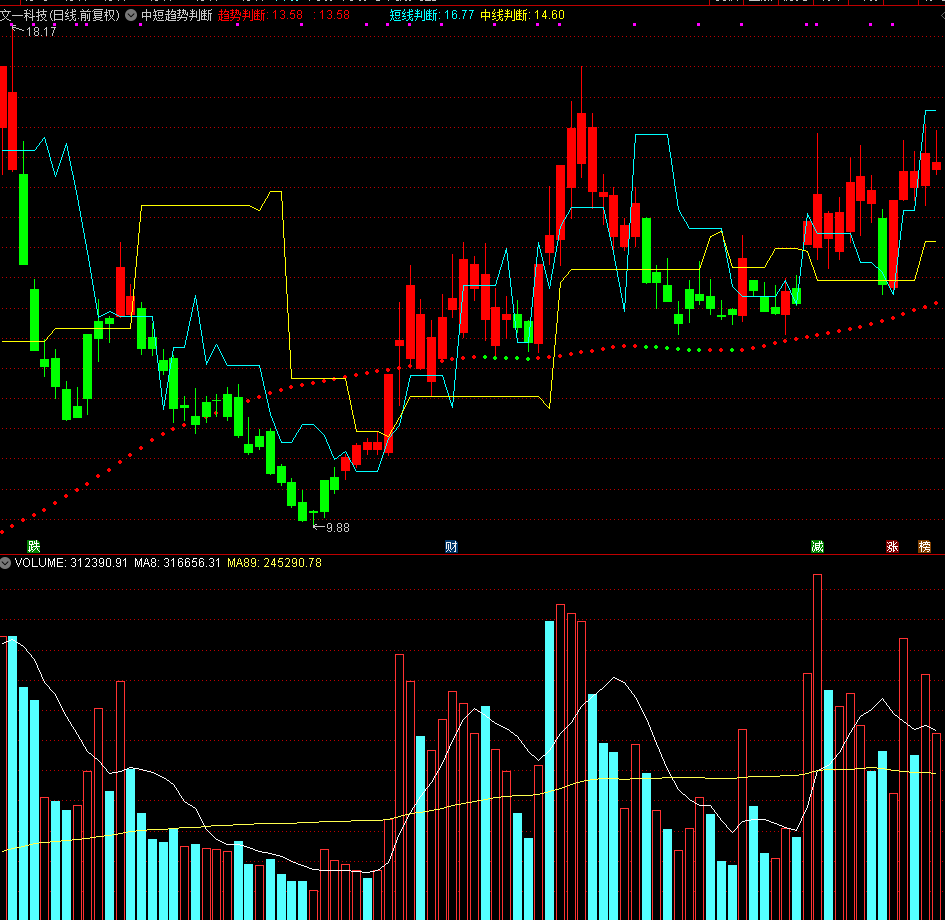
Task: Click the blue 财 event marker
Action: click(x=451, y=546)
